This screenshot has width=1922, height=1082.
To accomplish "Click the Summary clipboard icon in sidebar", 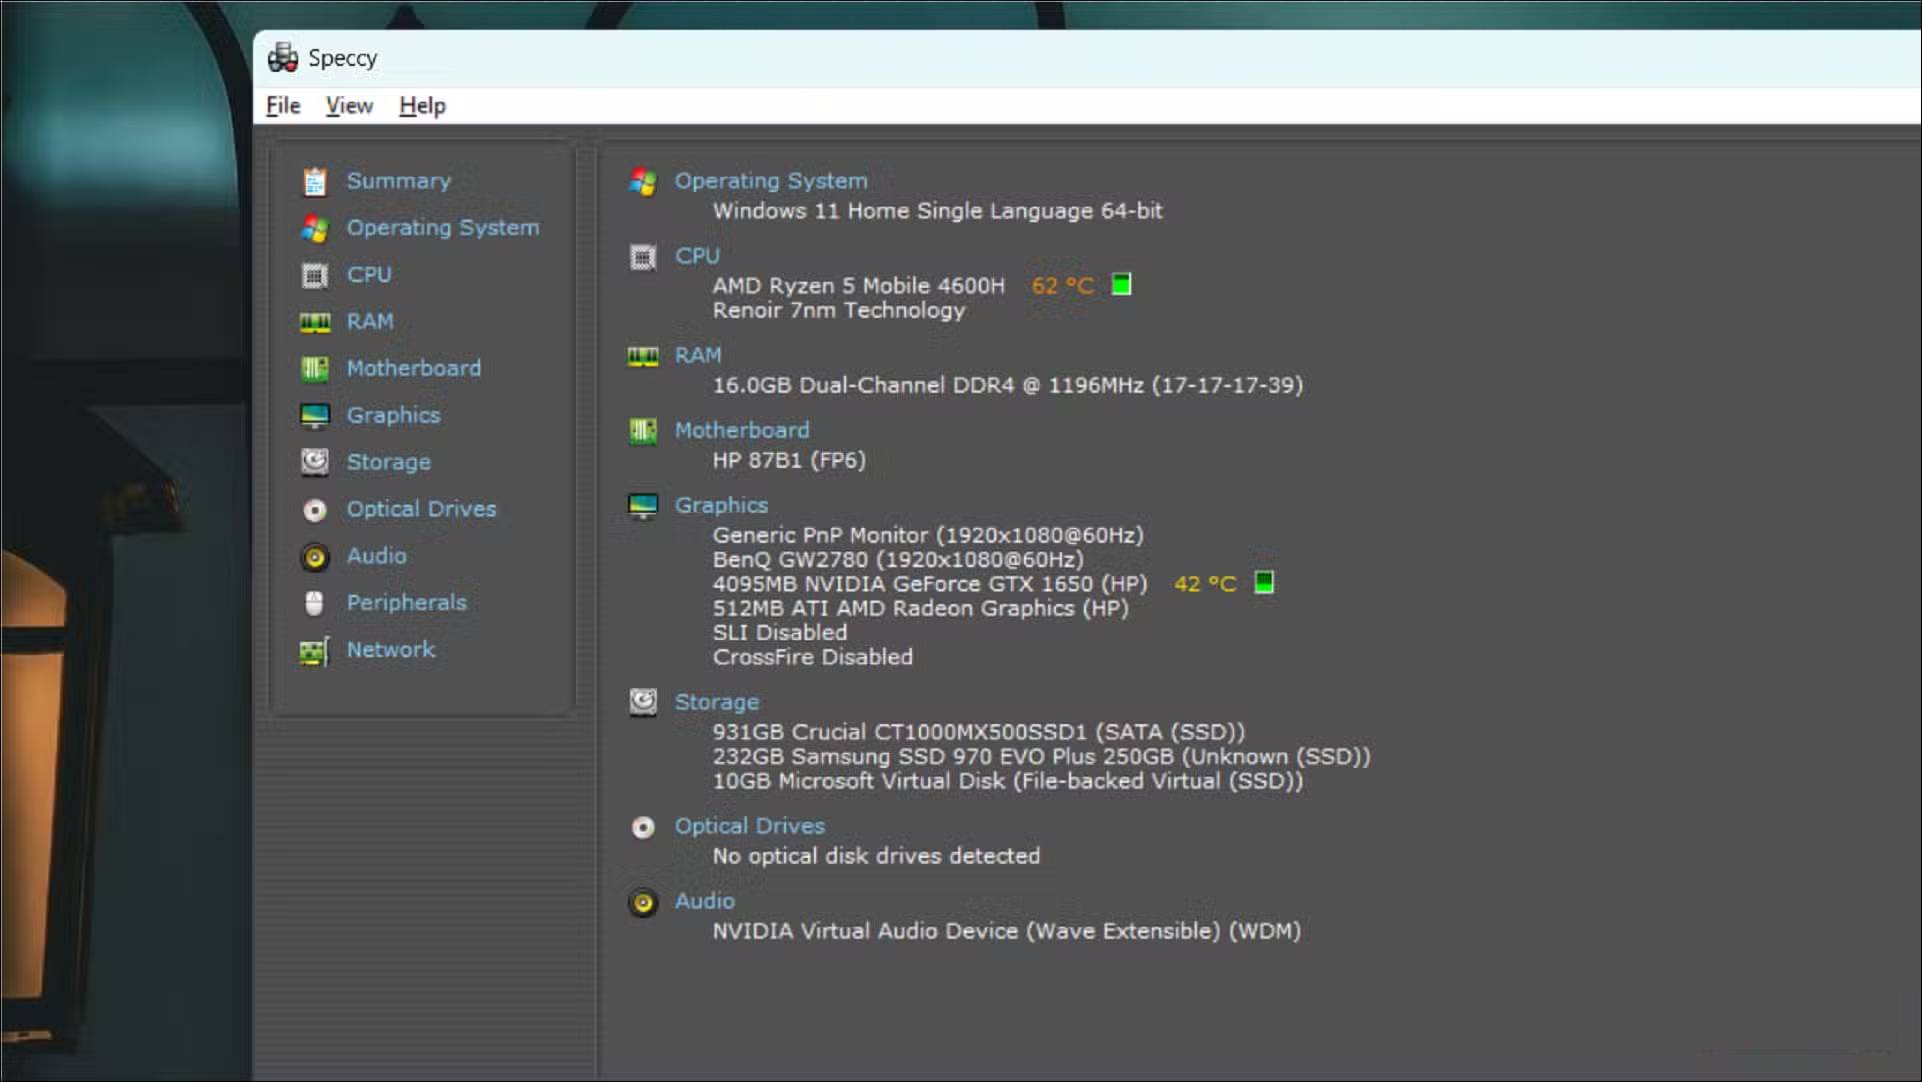I will click(x=315, y=182).
